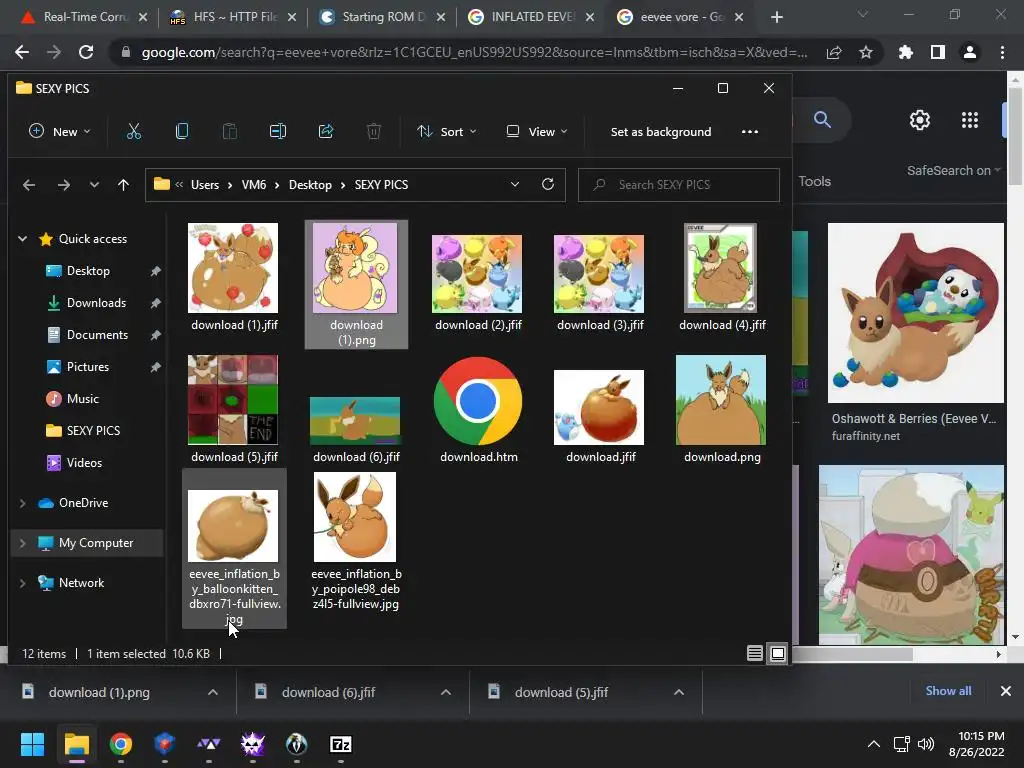Screen dimensions: 1024x768
Task: Click the Chrome address bar URL
Action: click(x=474, y=52)
